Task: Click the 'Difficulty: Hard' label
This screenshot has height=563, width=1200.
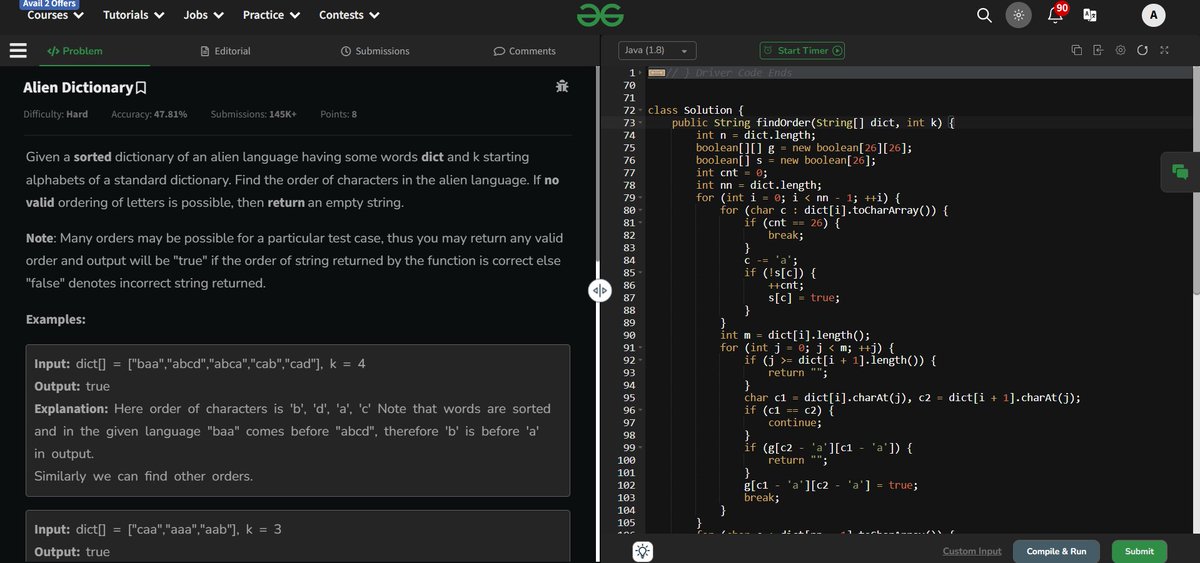Action: click(55, 114)
